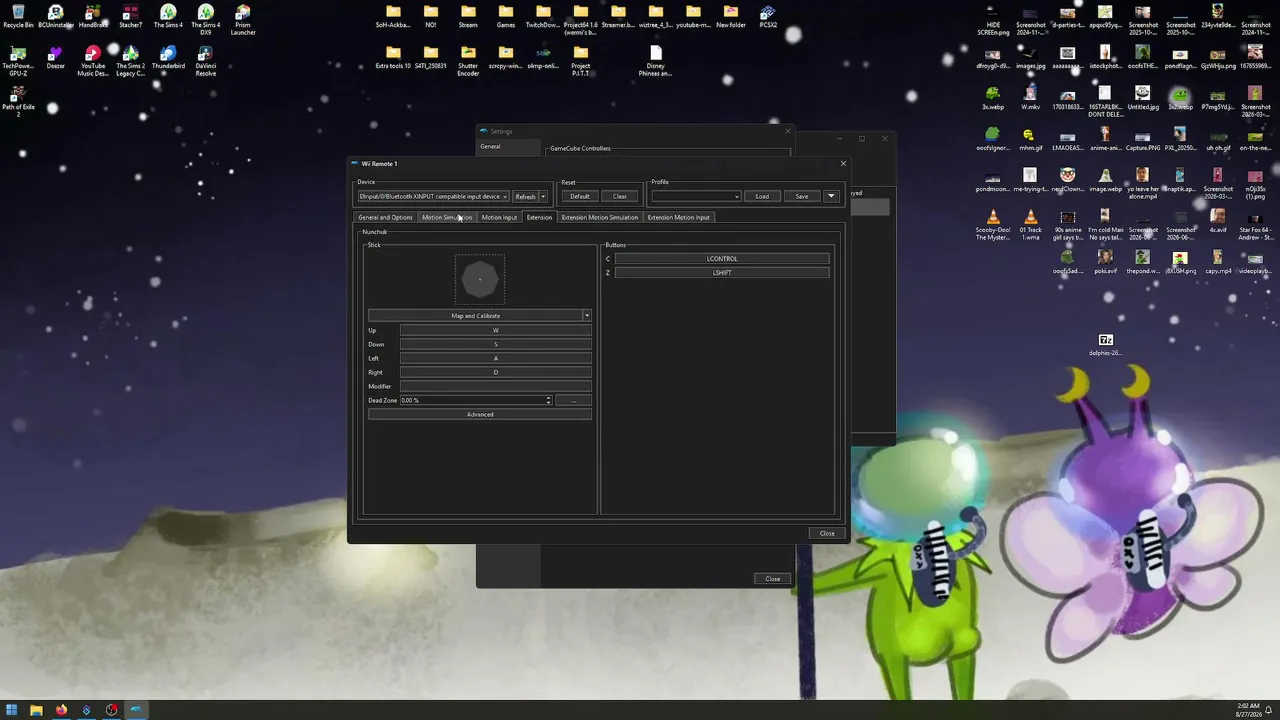The width and height of the screenshot is (1280, 720).
Task: Save the current profile
Action: (x=802, y=196)
